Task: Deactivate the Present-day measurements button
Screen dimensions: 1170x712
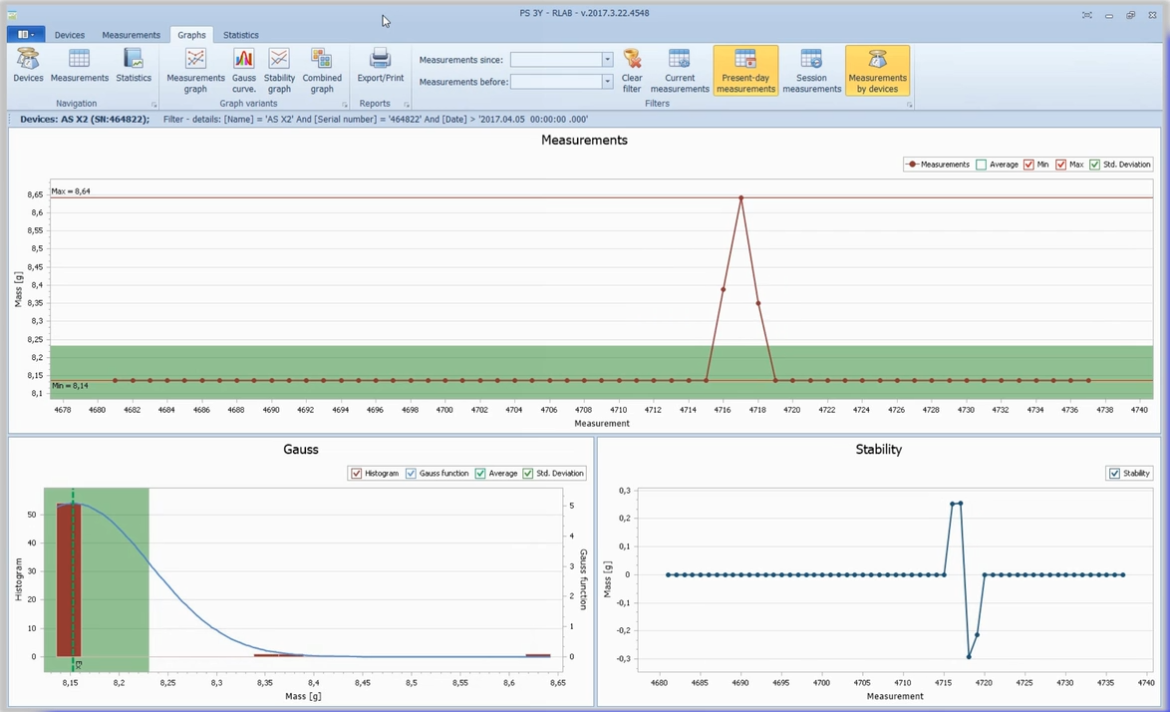Action: [745, 68]
